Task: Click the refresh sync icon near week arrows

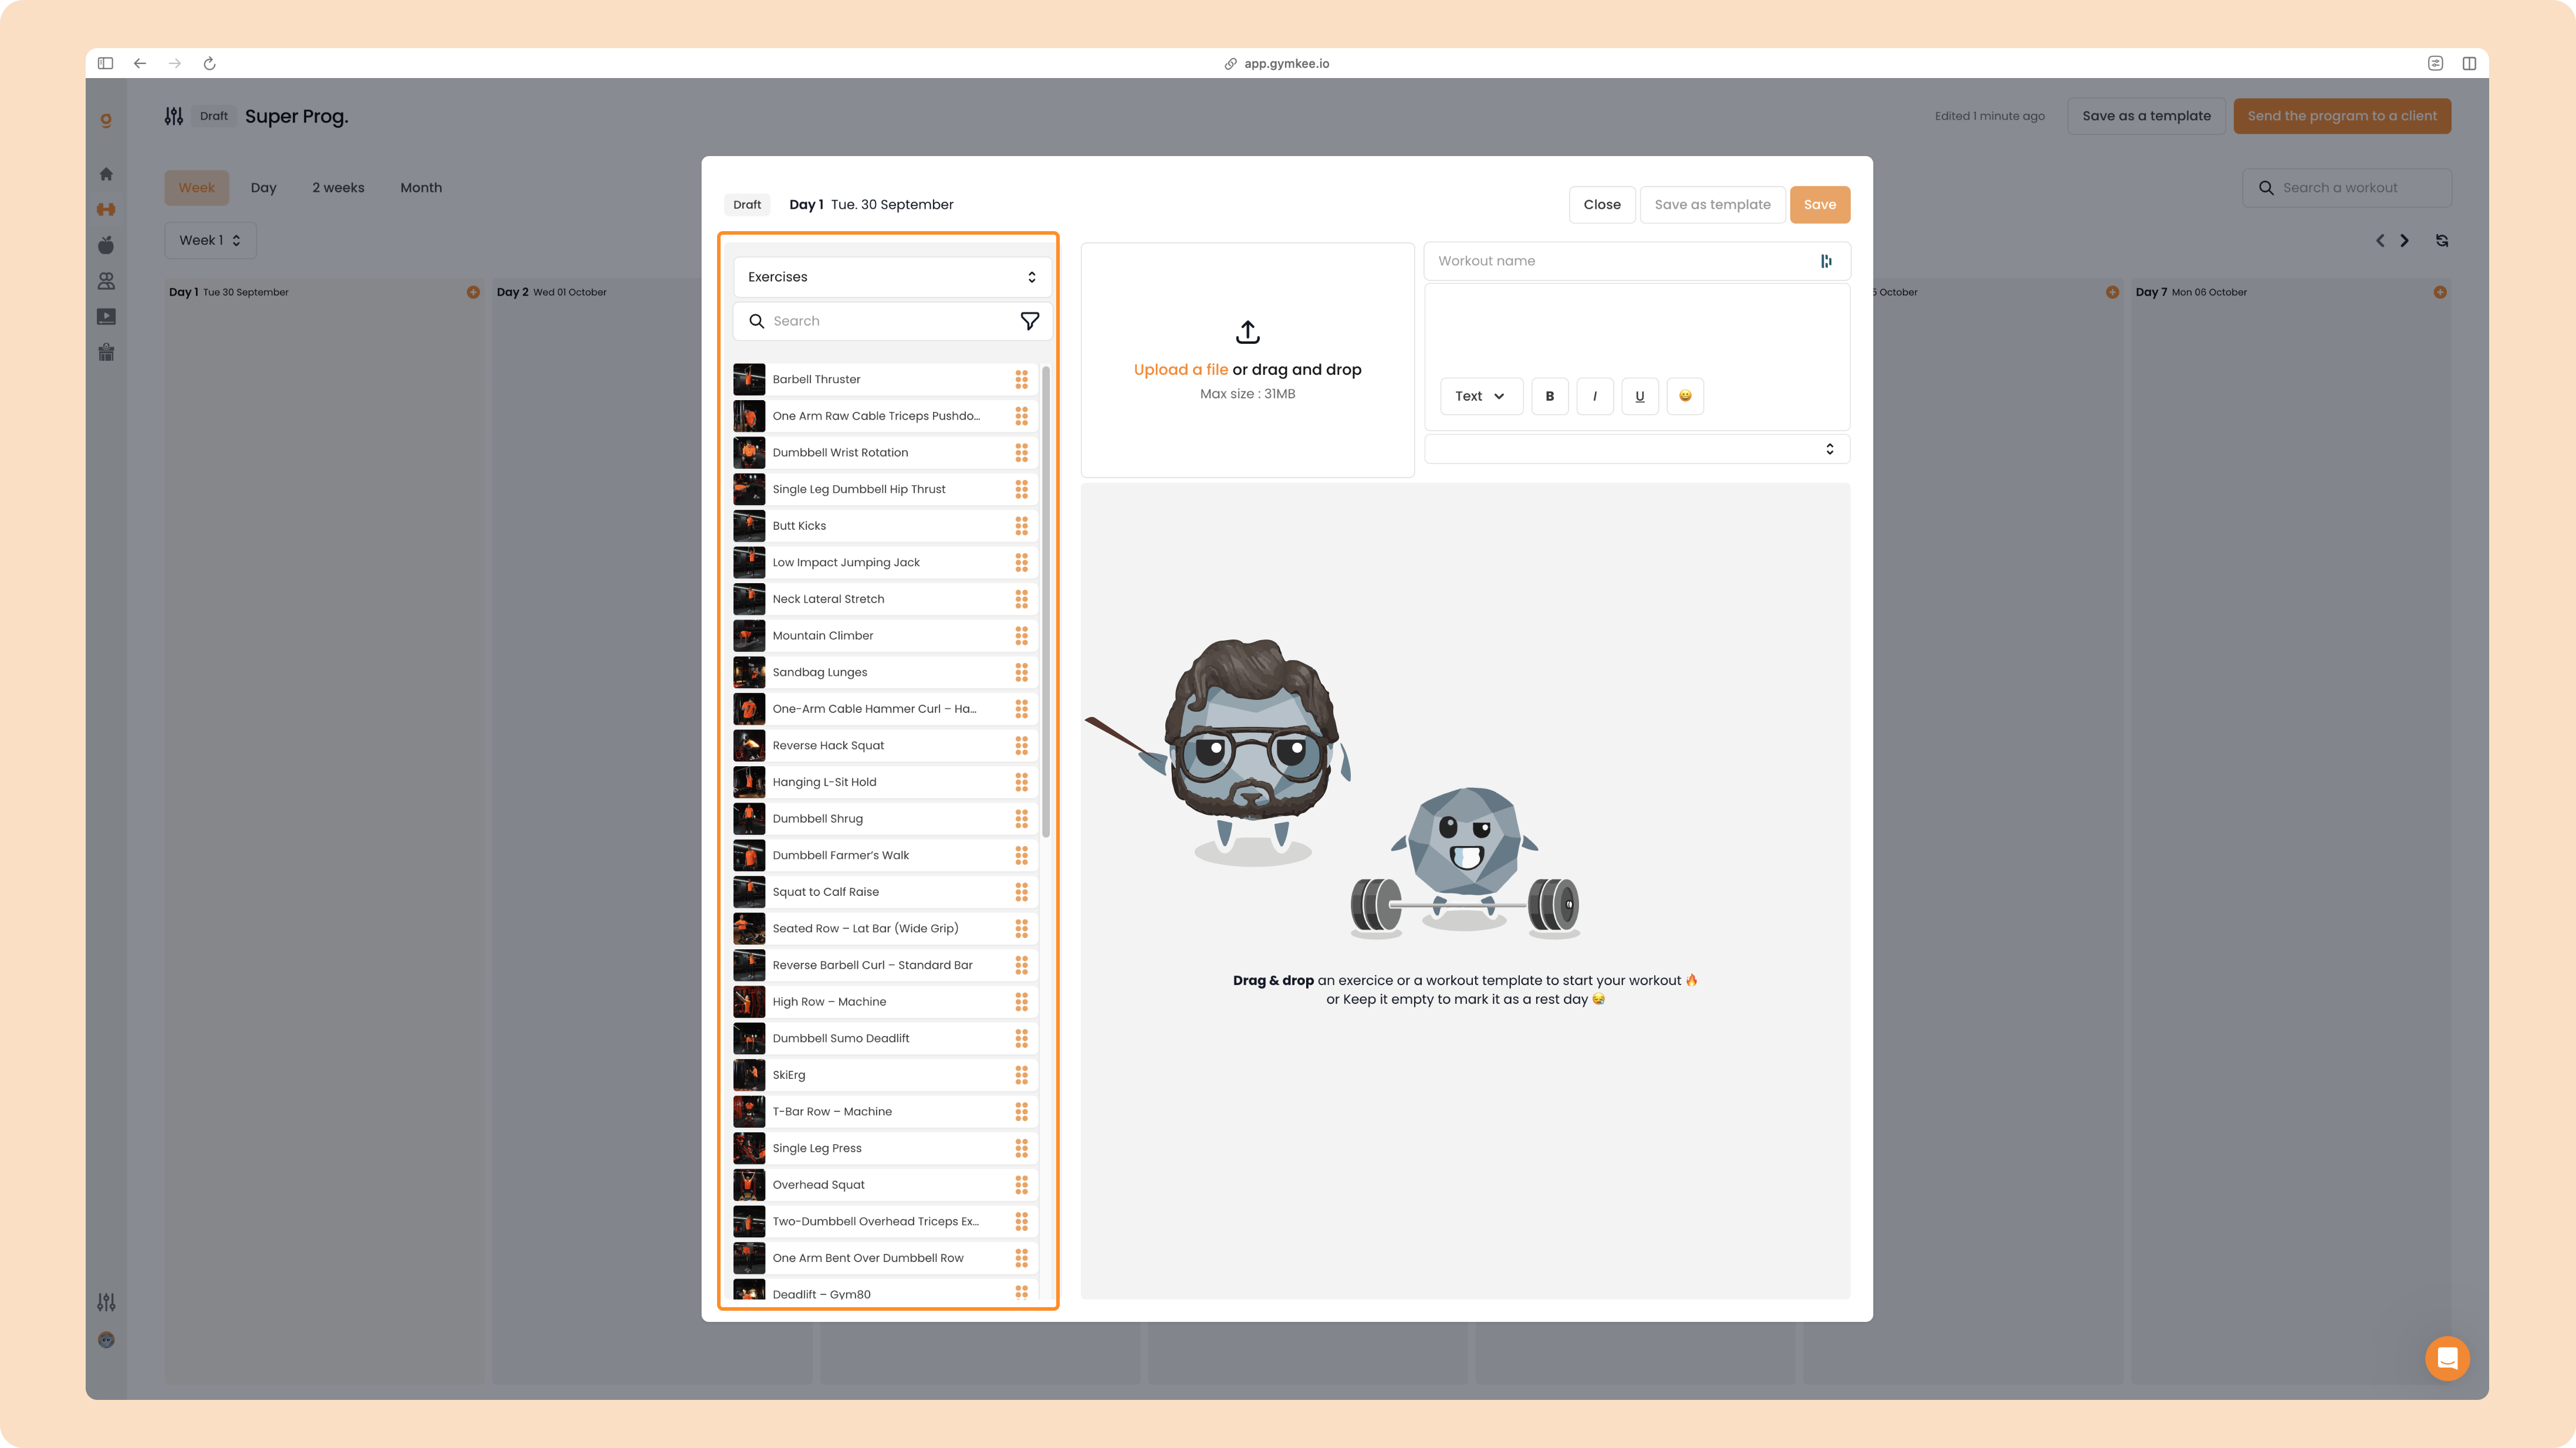Action: tap(2442, 241)
